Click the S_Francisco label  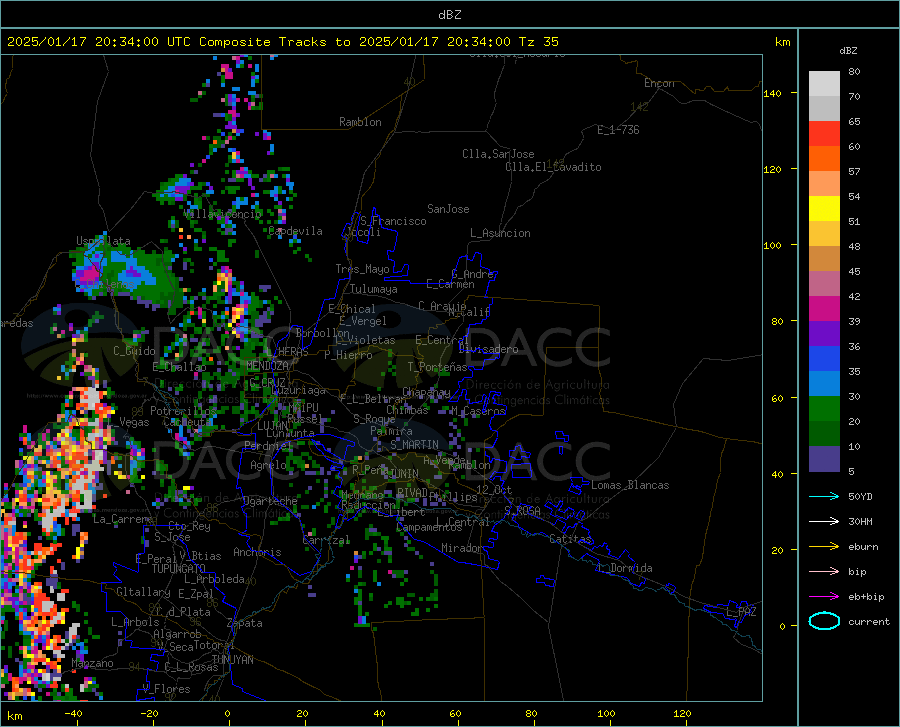pos(393,221)
